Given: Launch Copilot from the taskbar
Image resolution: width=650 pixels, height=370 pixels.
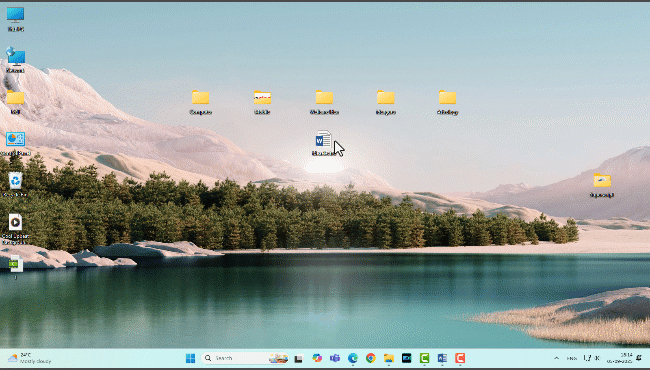Looking at the screenshot, I should tap(317, 358).
